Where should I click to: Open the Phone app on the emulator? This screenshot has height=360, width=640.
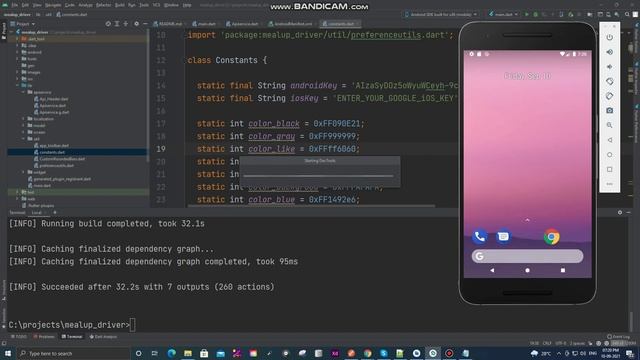(479, 237)
